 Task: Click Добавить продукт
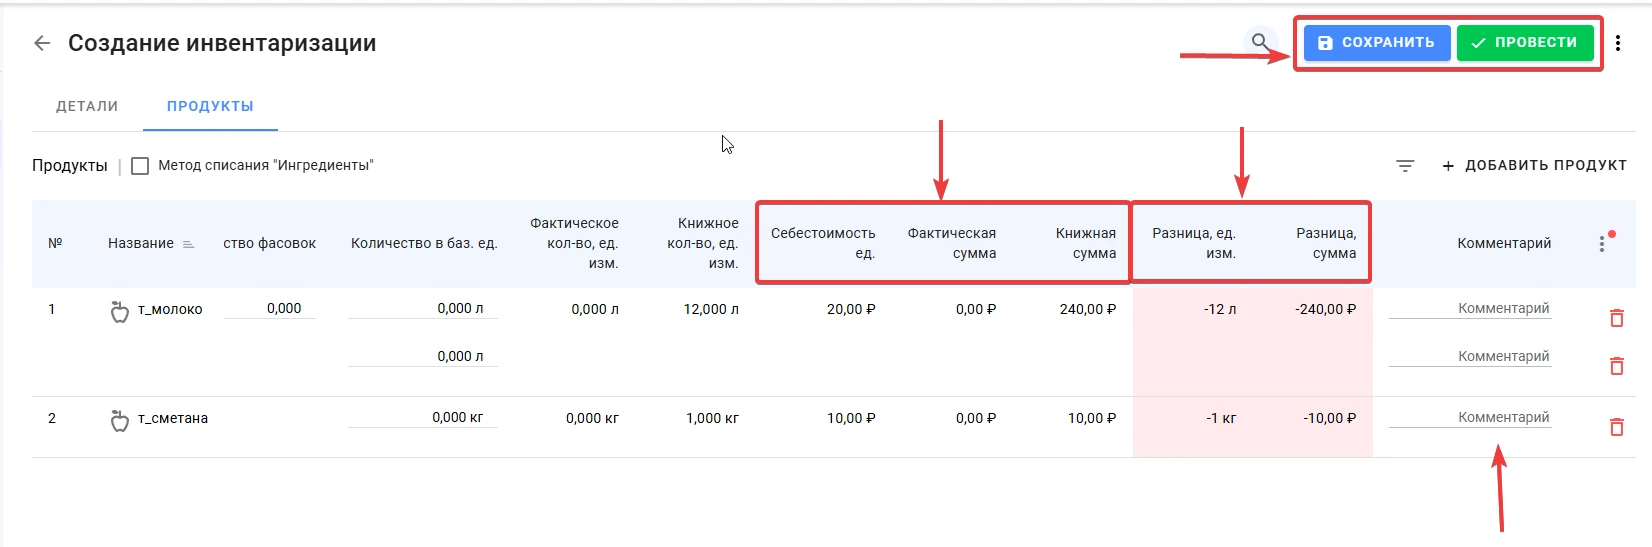[x=1534, y=166]
